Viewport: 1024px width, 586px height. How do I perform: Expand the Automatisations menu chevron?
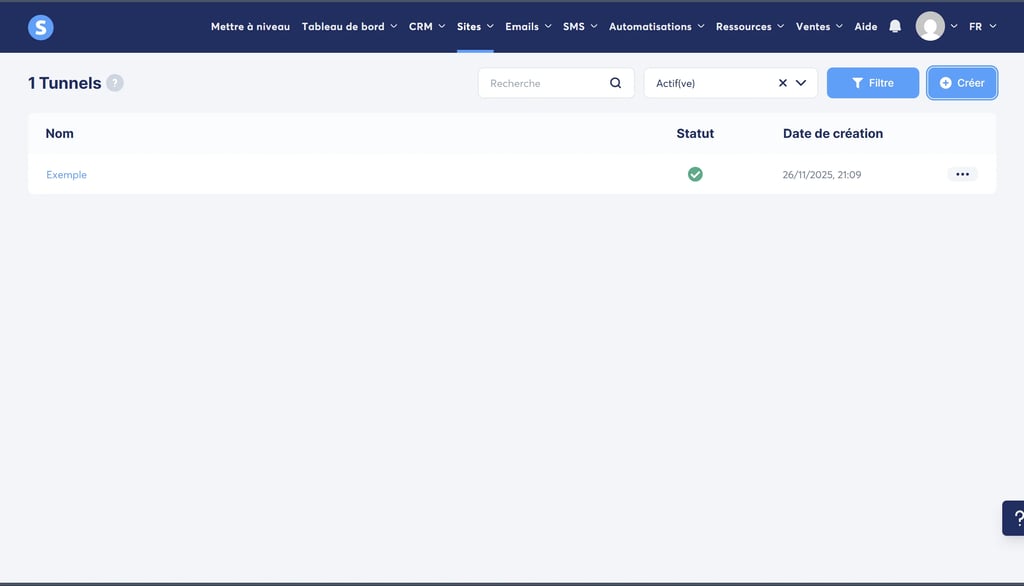(700, 26)
